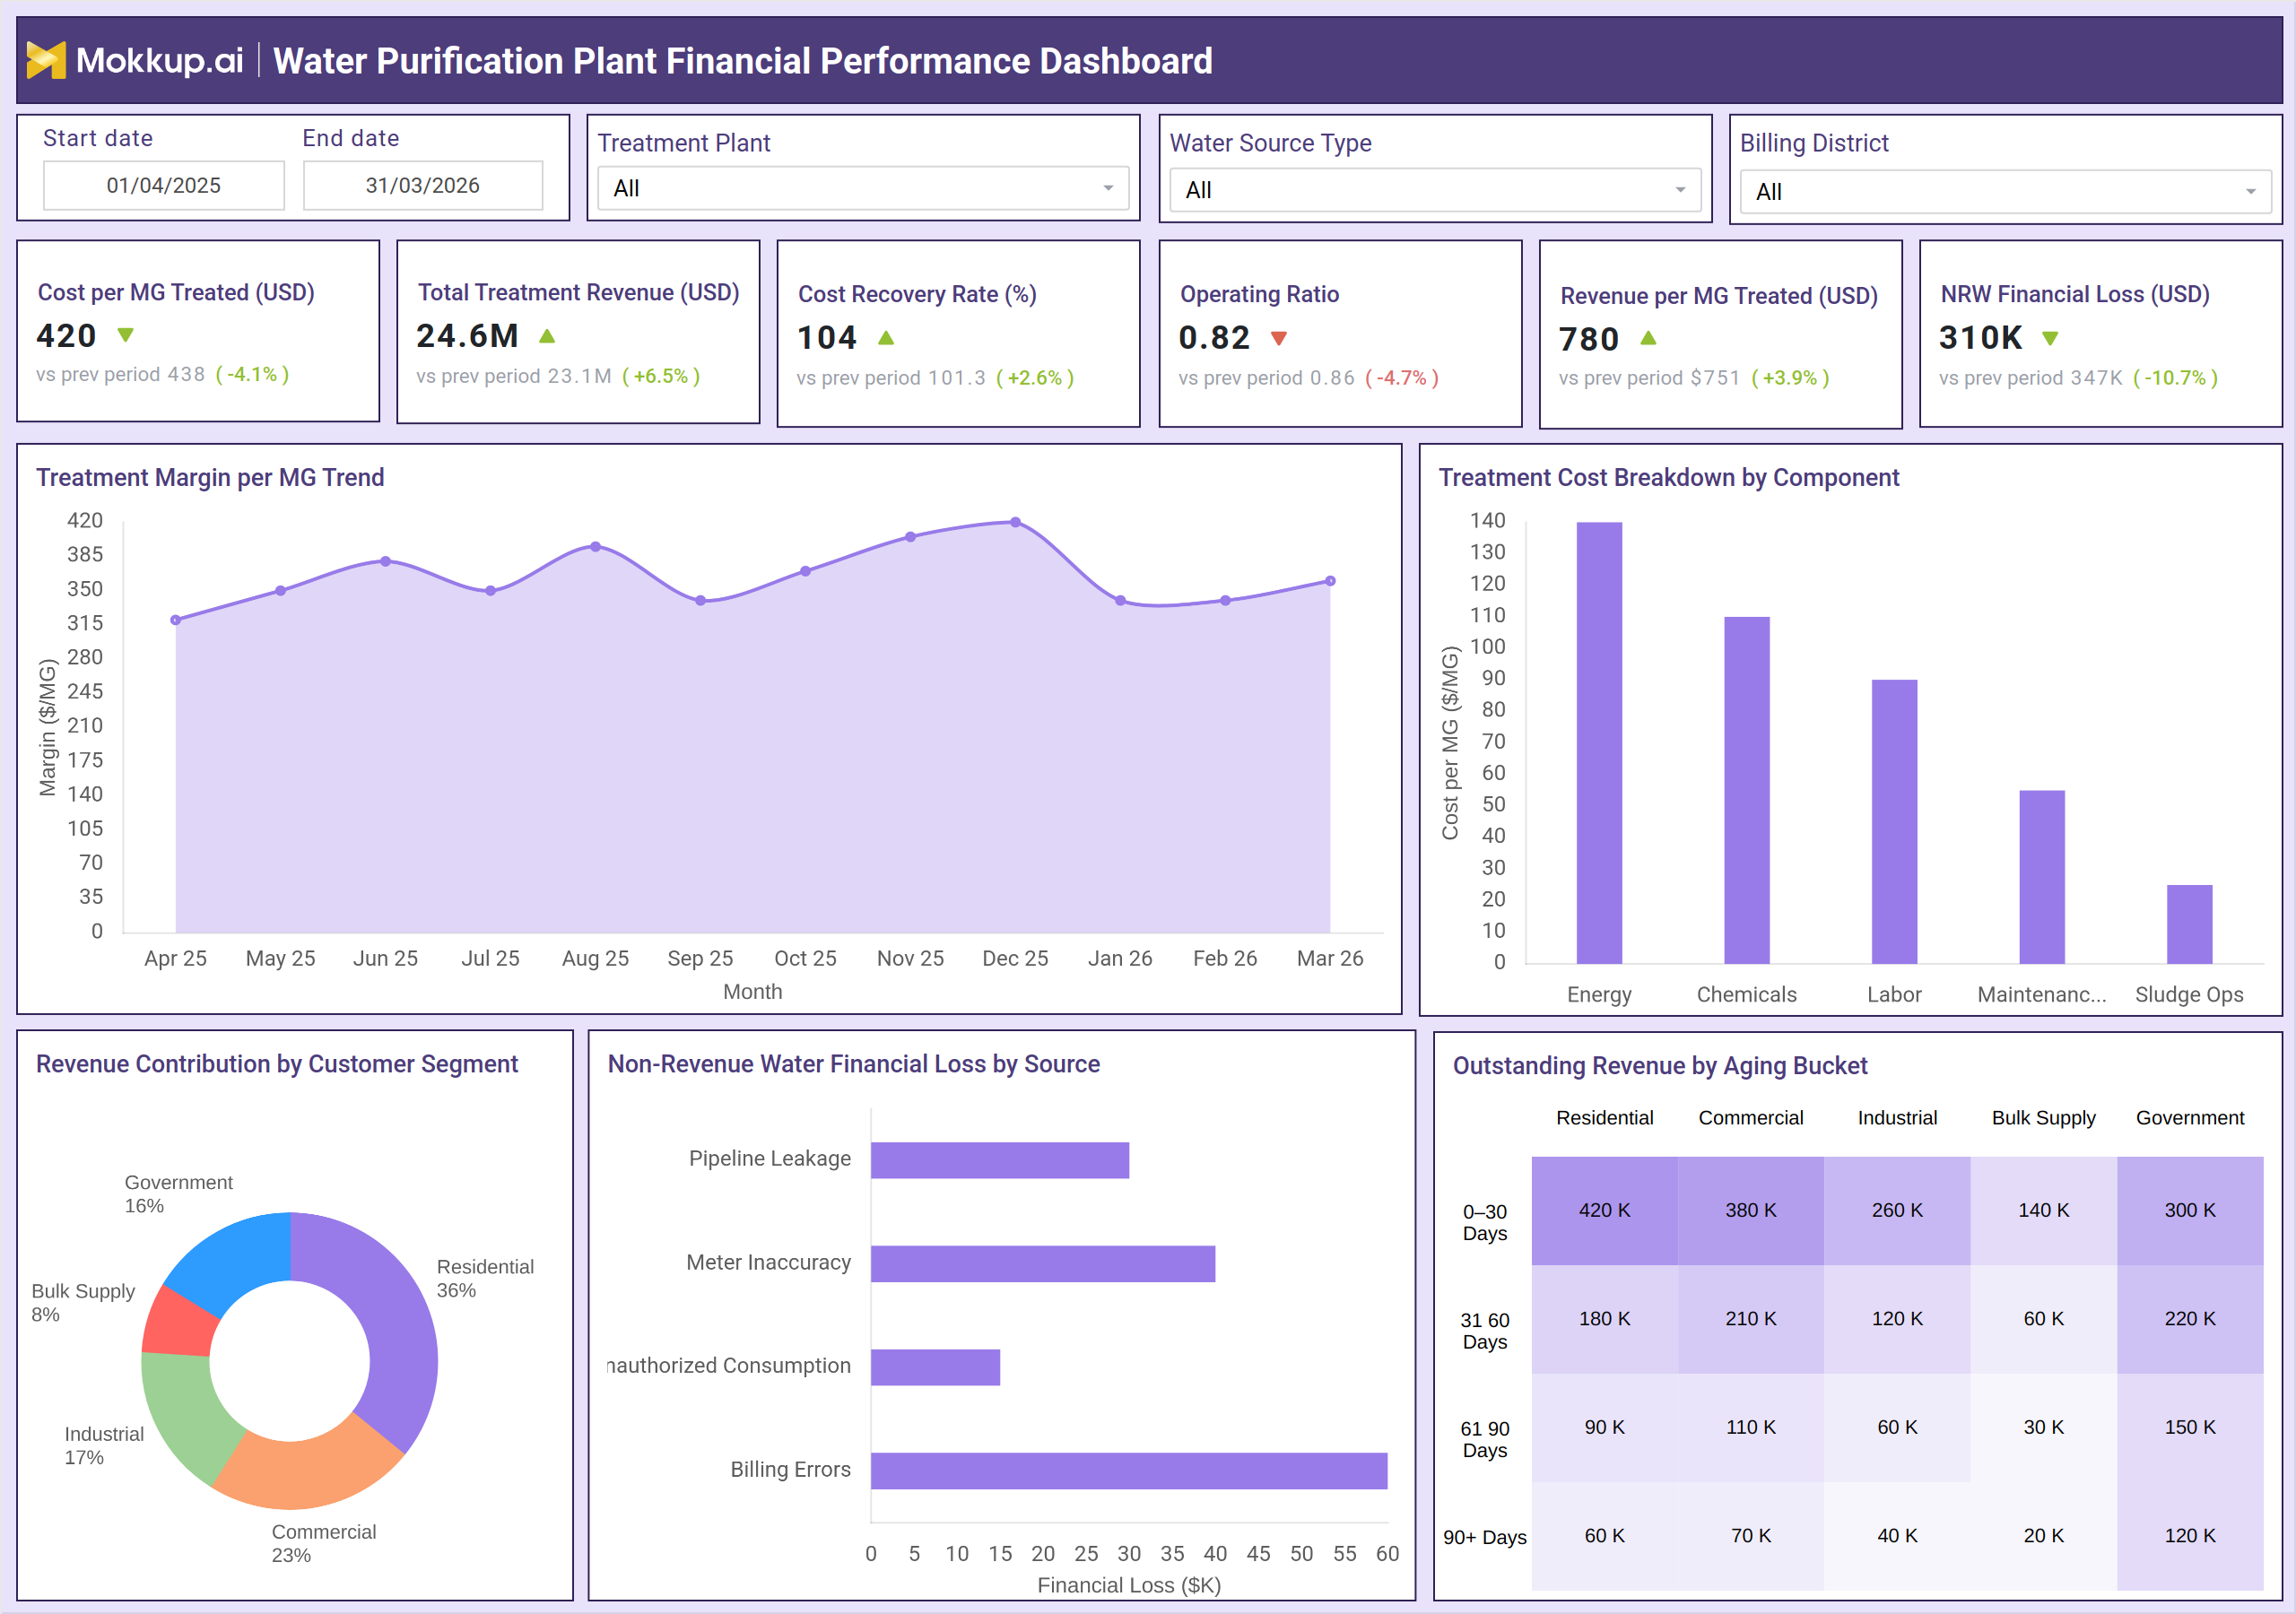
Task: Click the Cost per MG Treated (USD) card title
Action: 176,292
